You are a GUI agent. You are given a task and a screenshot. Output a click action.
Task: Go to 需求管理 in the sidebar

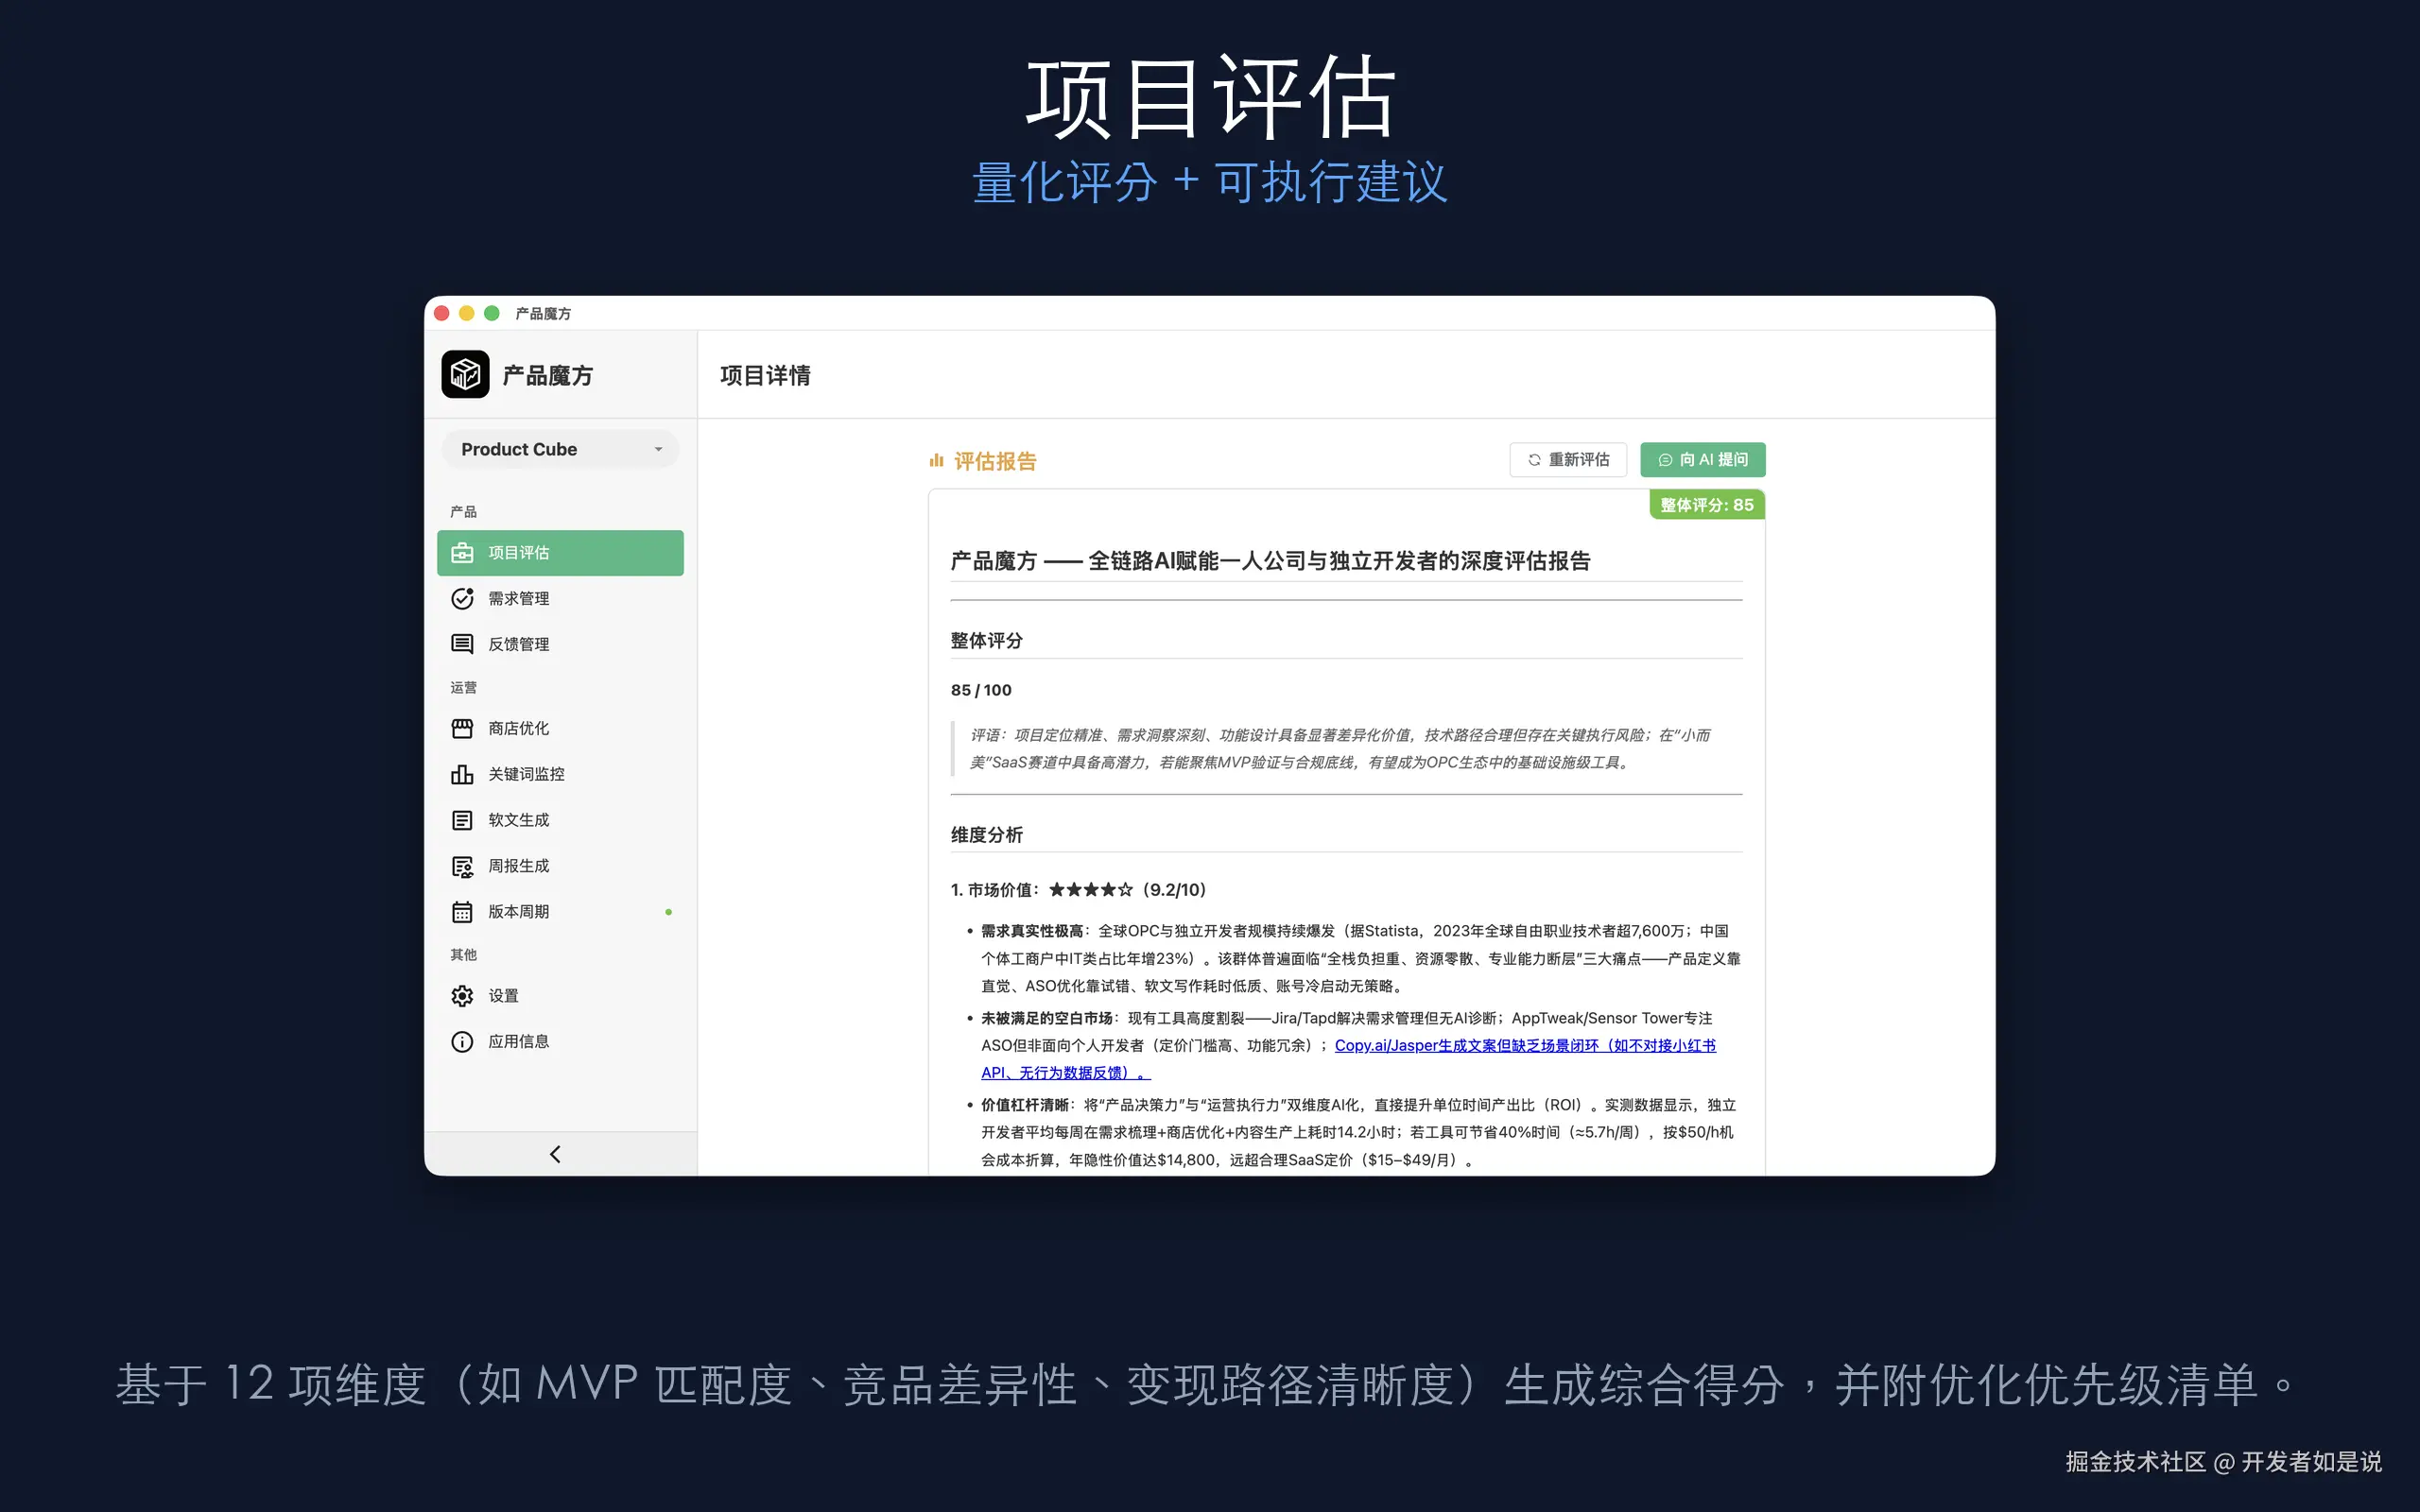[560, 598]
